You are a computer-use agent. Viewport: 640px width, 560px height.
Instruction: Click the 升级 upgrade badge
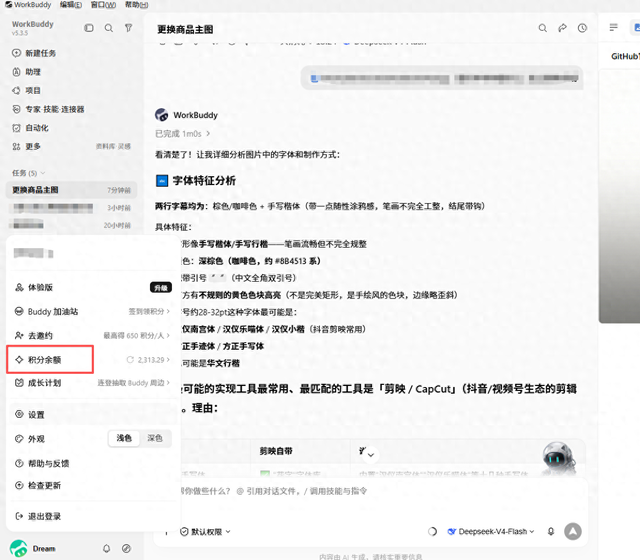161,288
